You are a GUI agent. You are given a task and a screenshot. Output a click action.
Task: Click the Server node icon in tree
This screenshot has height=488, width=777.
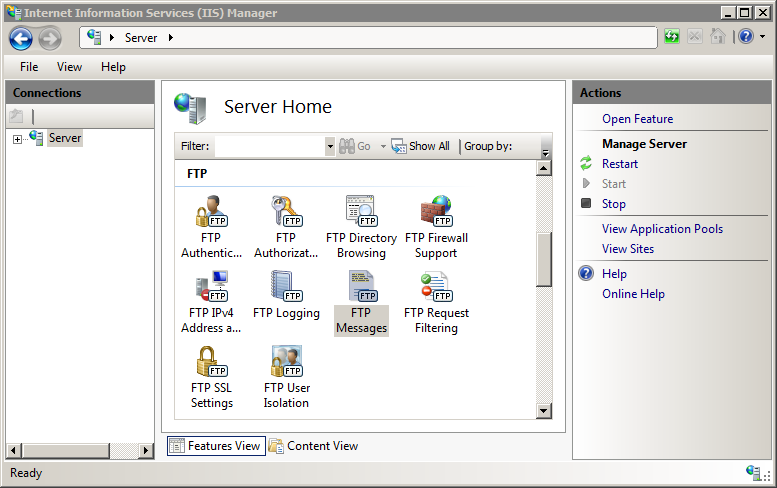click(36, 138)
